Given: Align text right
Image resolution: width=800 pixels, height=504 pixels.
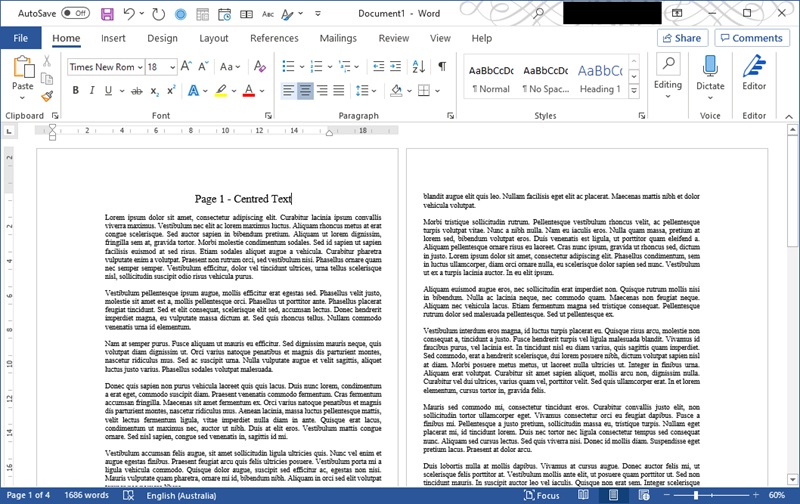Looking at the screenshot, I should (x=322, y=90).
